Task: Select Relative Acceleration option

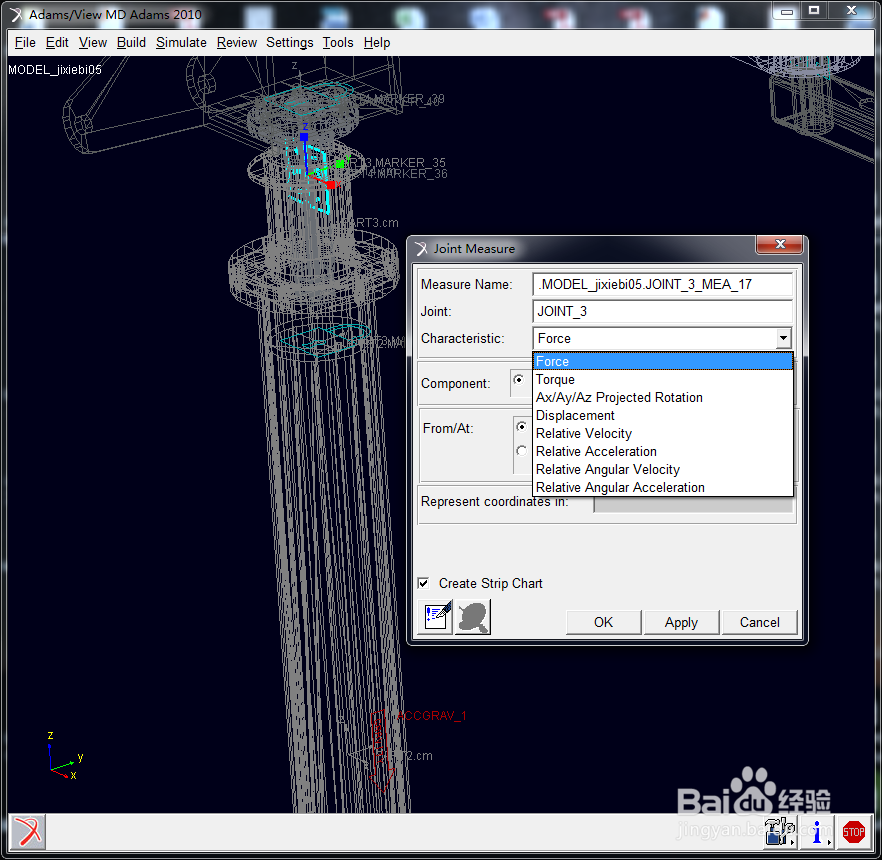Action: point(663,452)
